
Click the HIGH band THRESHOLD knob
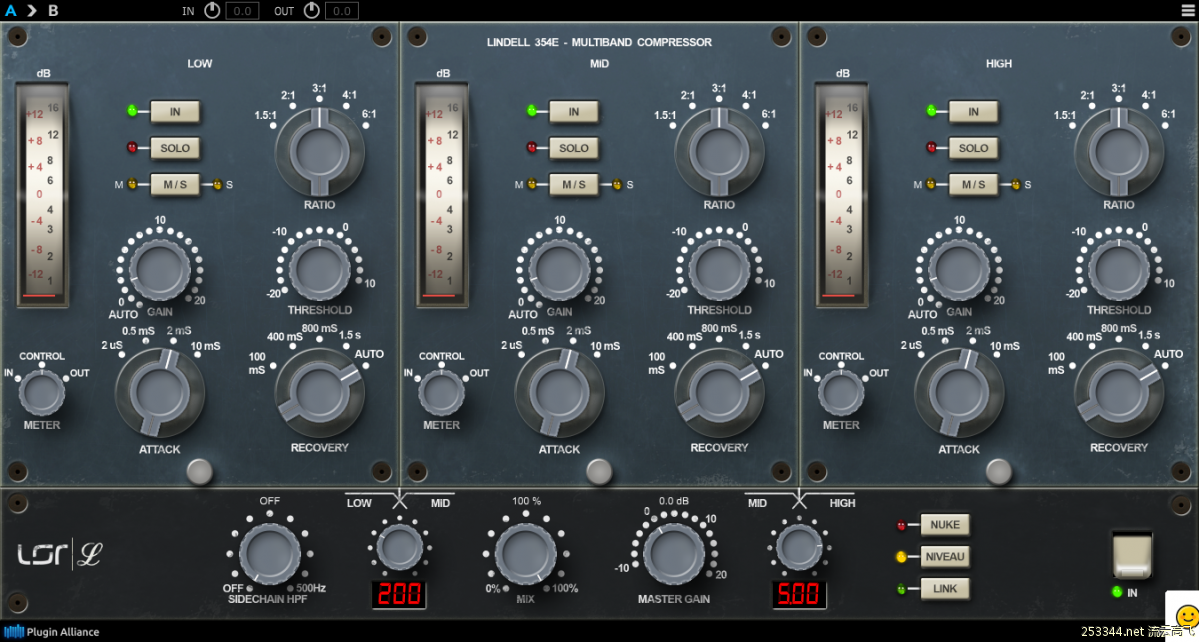coord(1119,268)
